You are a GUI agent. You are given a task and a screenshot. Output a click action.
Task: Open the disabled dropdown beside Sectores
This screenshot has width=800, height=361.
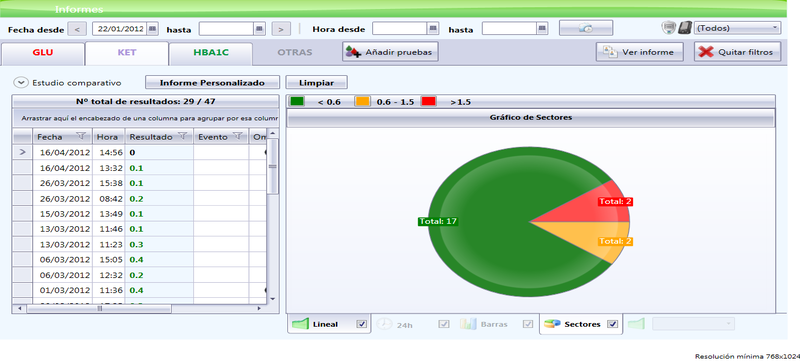694,323
